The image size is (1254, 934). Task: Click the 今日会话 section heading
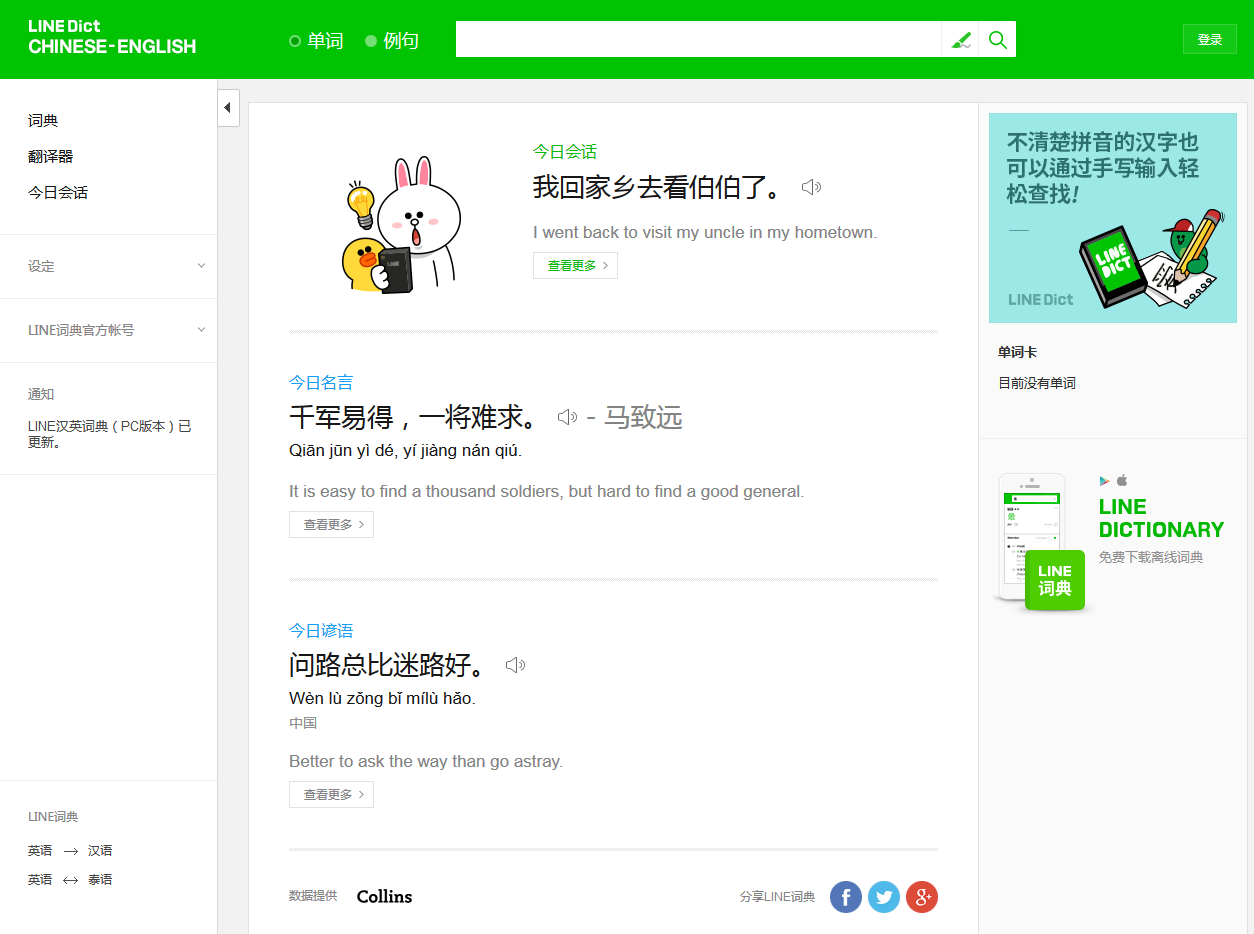point(565,152)
